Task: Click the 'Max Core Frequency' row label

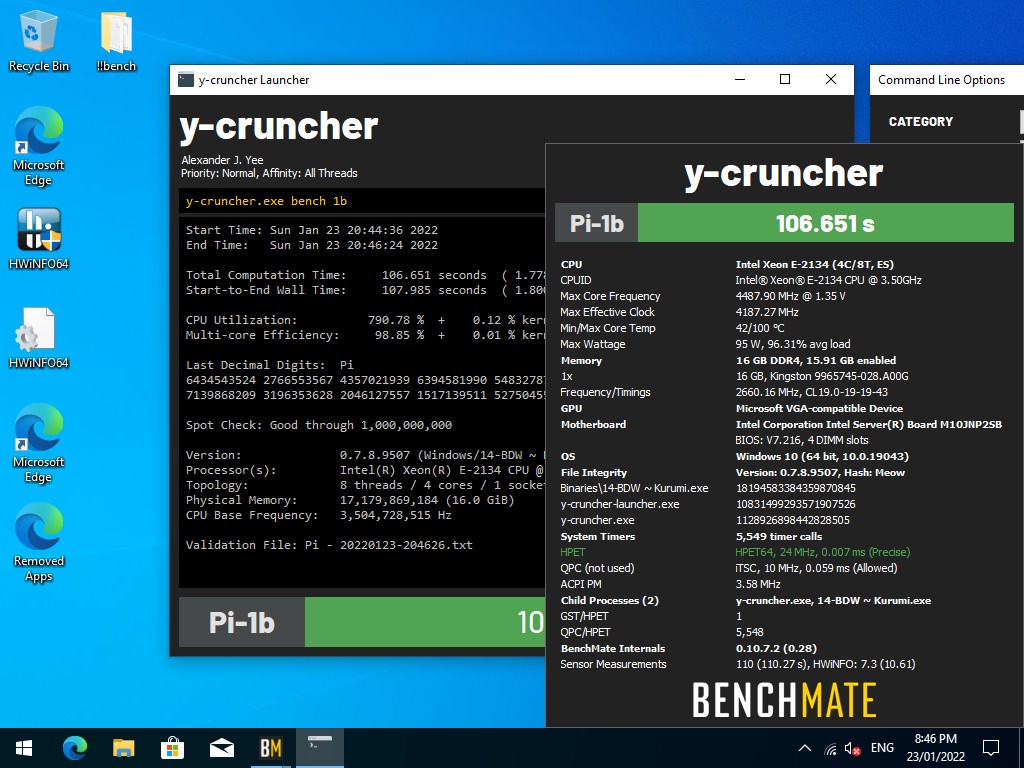Action: [x=610, y=296]
